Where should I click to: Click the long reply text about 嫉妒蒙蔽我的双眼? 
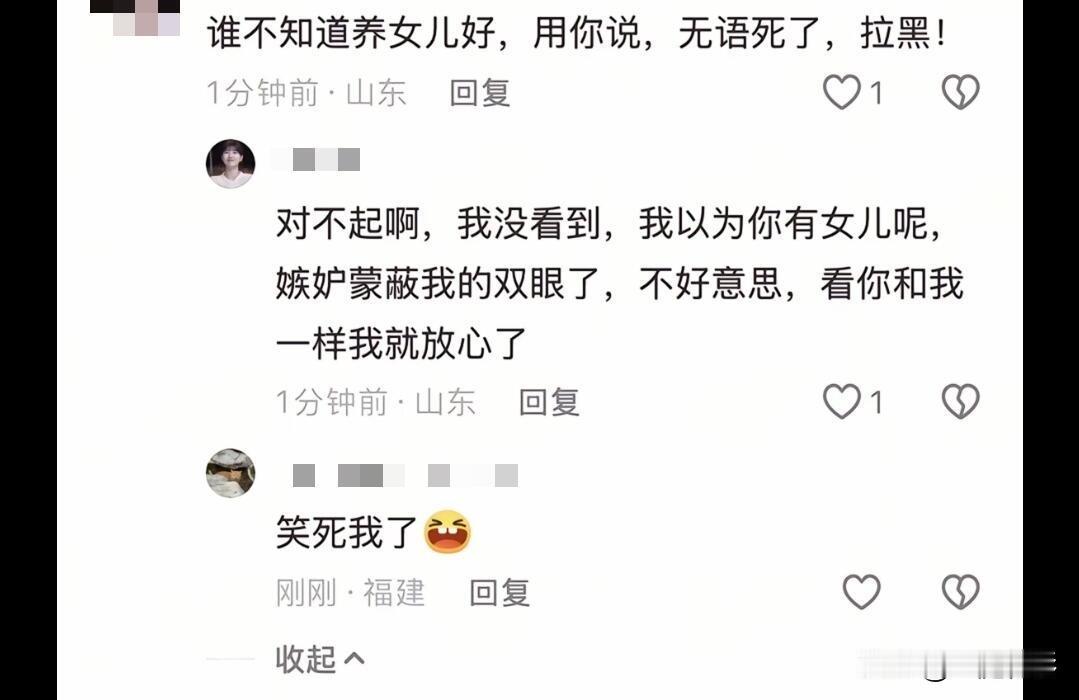619,284
